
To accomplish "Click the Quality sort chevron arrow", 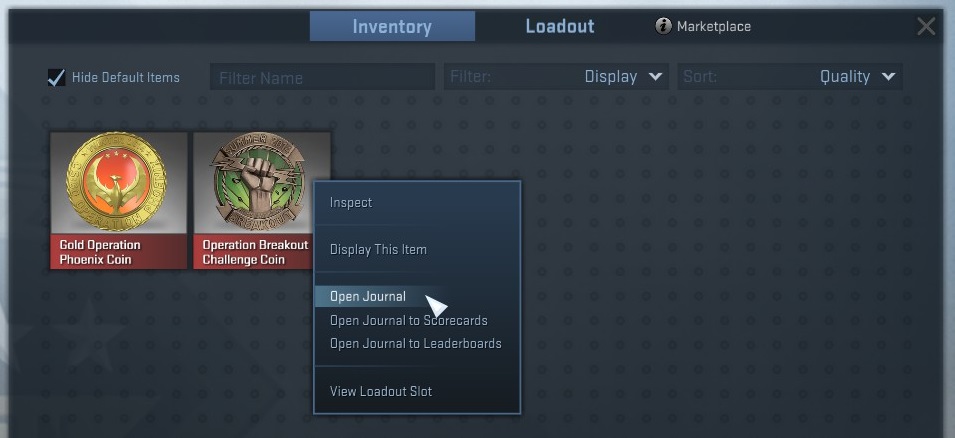I will (x=889, y=77).
